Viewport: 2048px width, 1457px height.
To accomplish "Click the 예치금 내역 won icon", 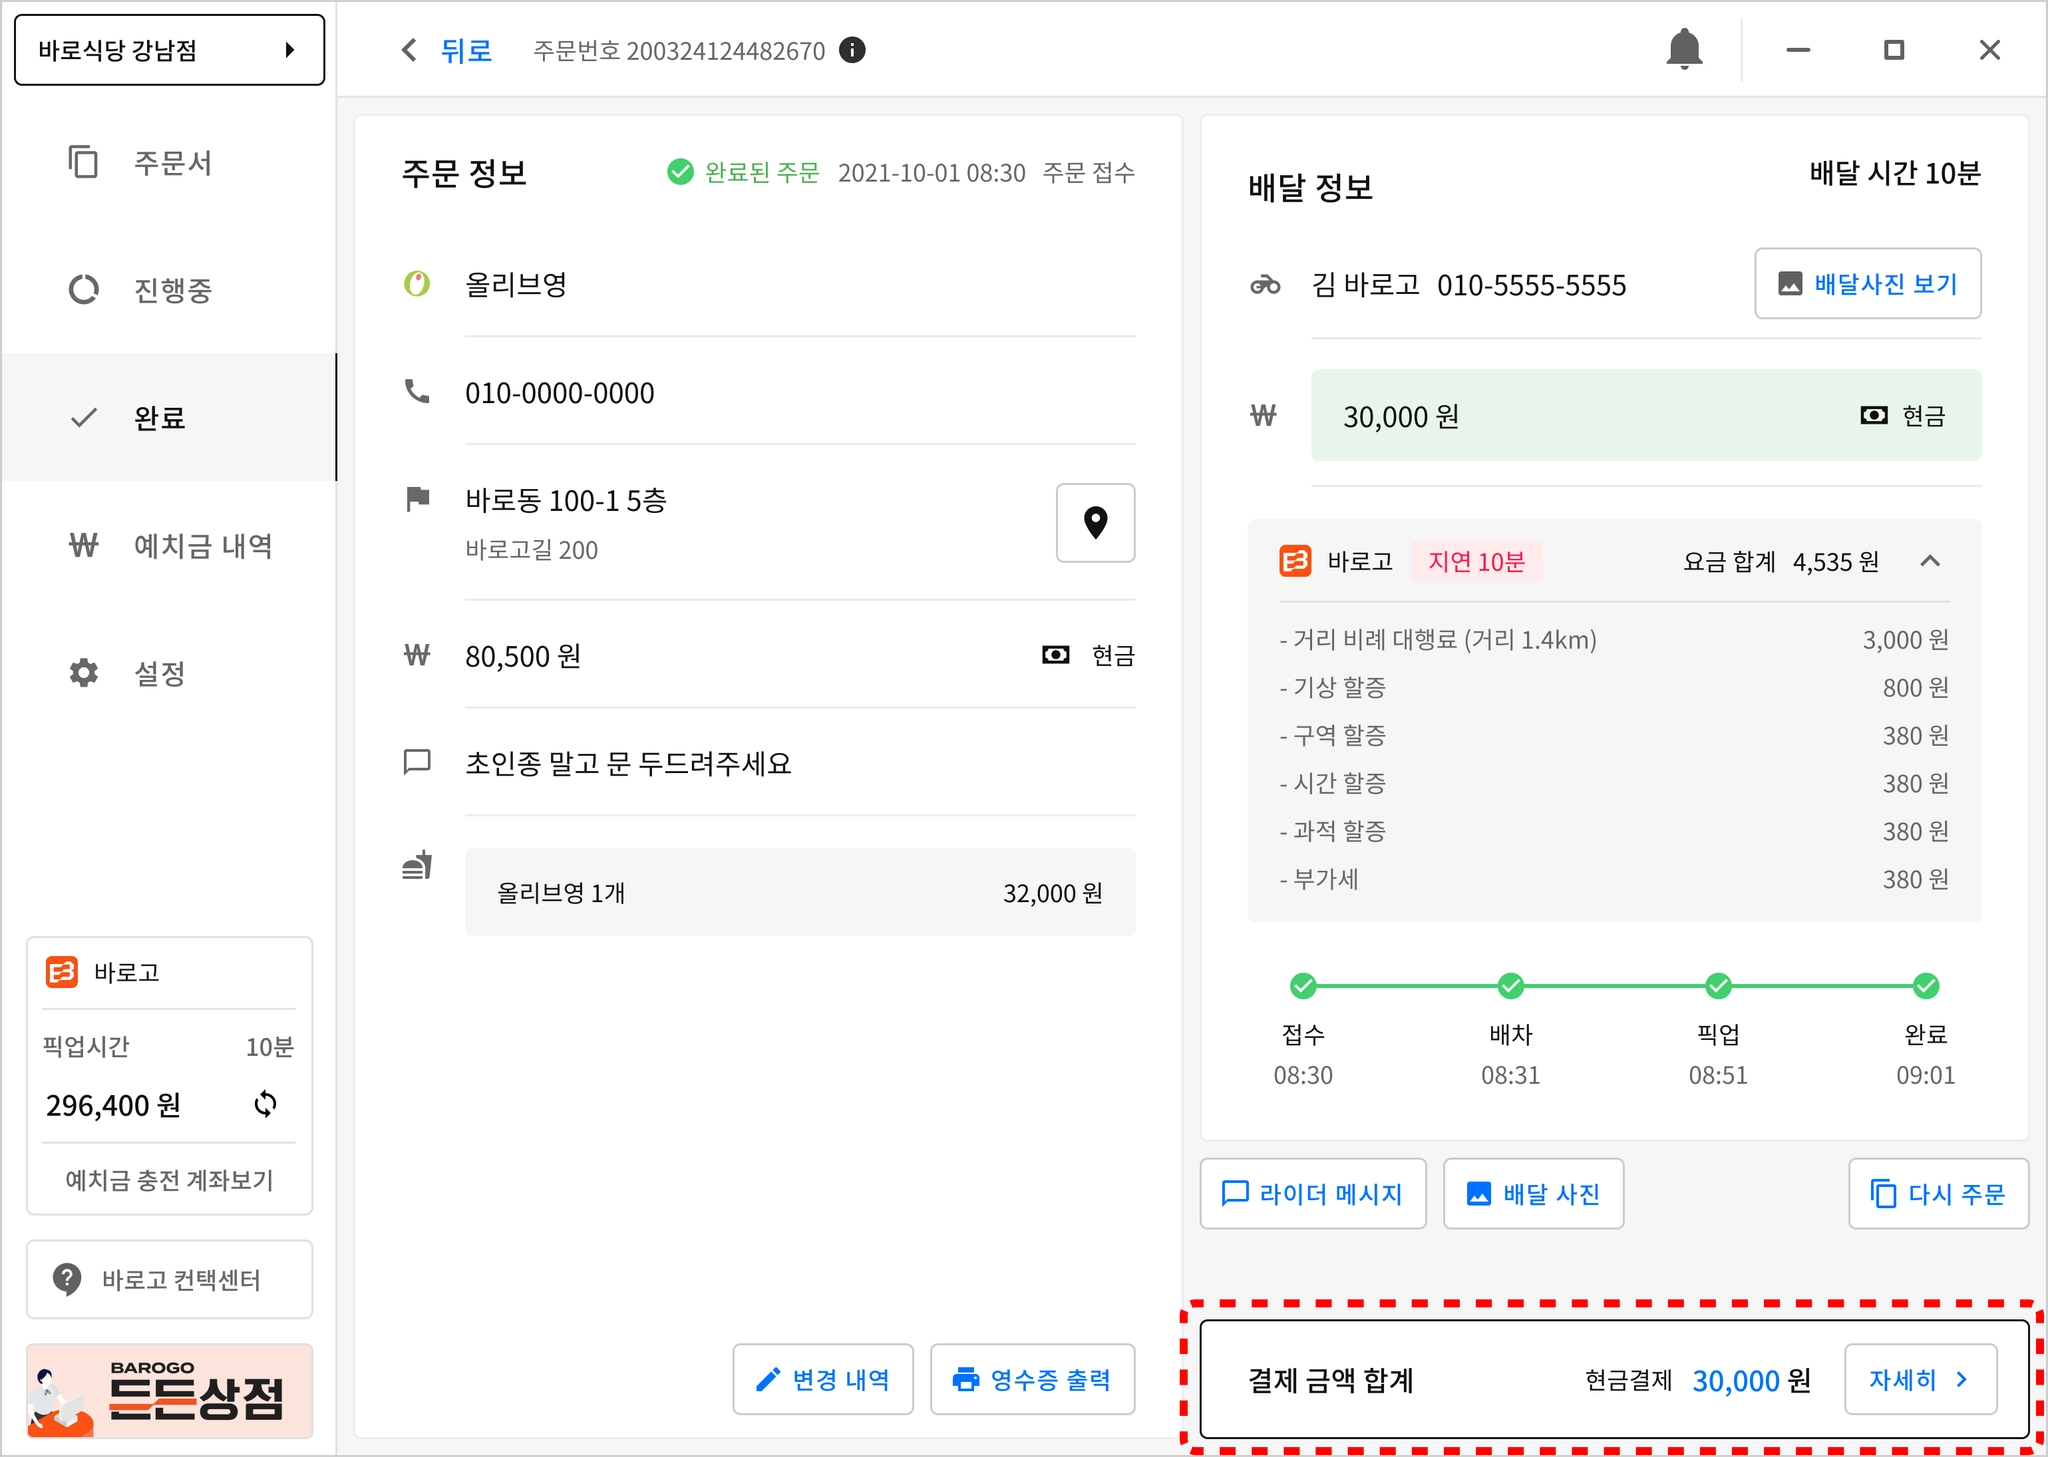I will pyautogui.click(x=84, y=546).
